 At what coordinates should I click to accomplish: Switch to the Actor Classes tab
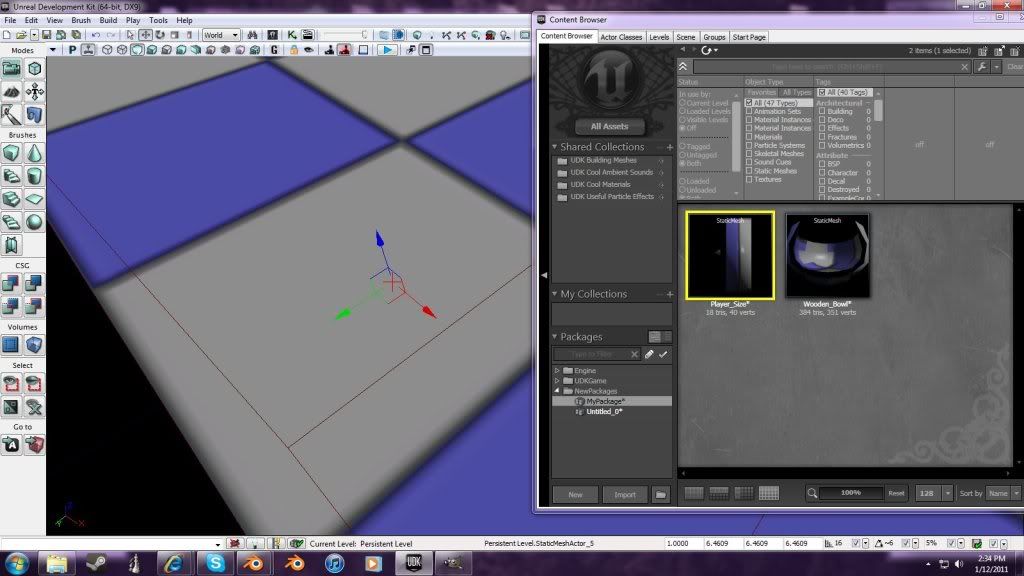(621, 37)
